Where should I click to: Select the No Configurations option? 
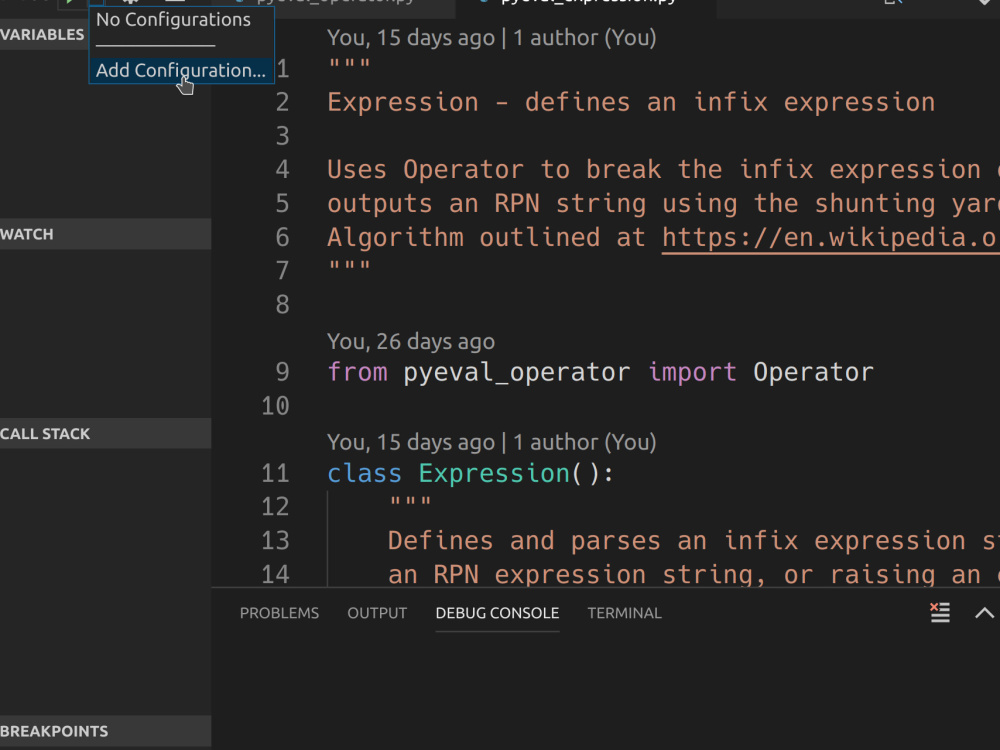tap(173, 20)
